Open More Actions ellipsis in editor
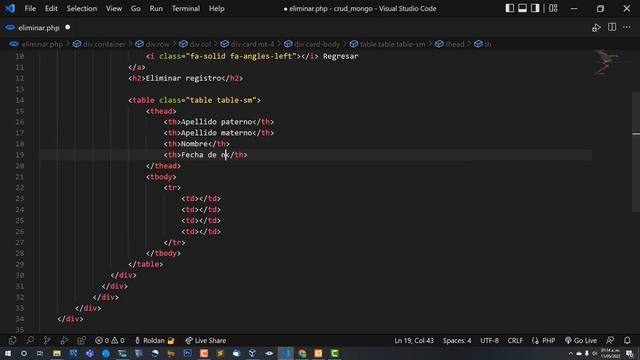 [x=627, y=27]
